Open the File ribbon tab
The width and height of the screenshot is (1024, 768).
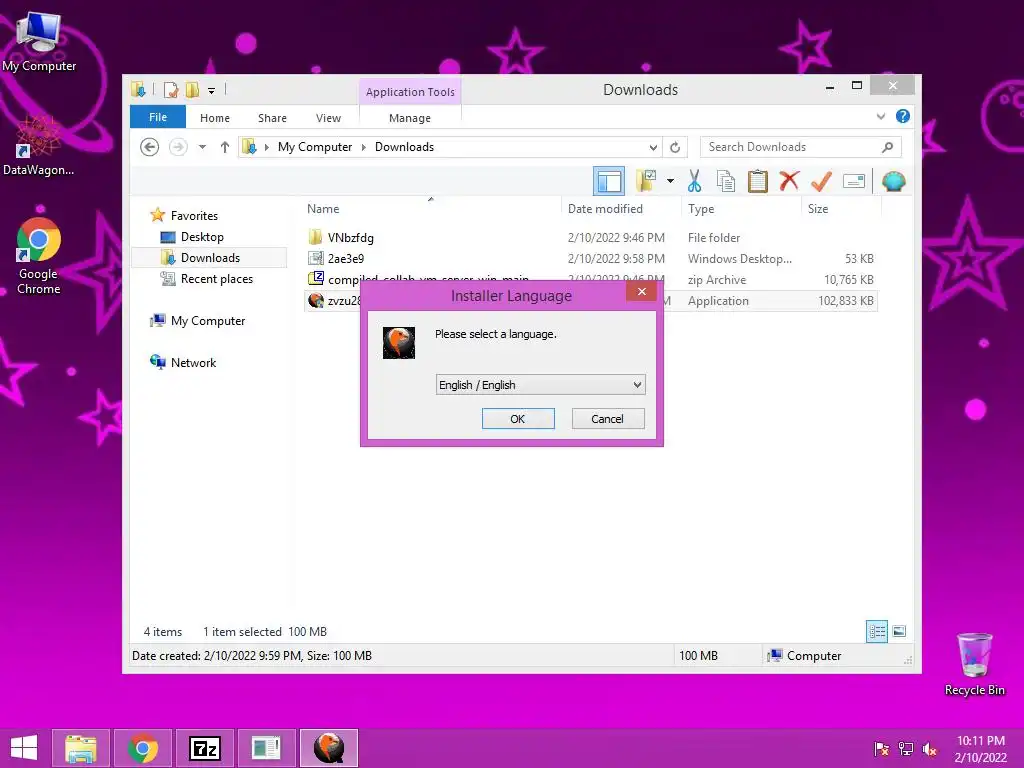(x=157, y=117)
